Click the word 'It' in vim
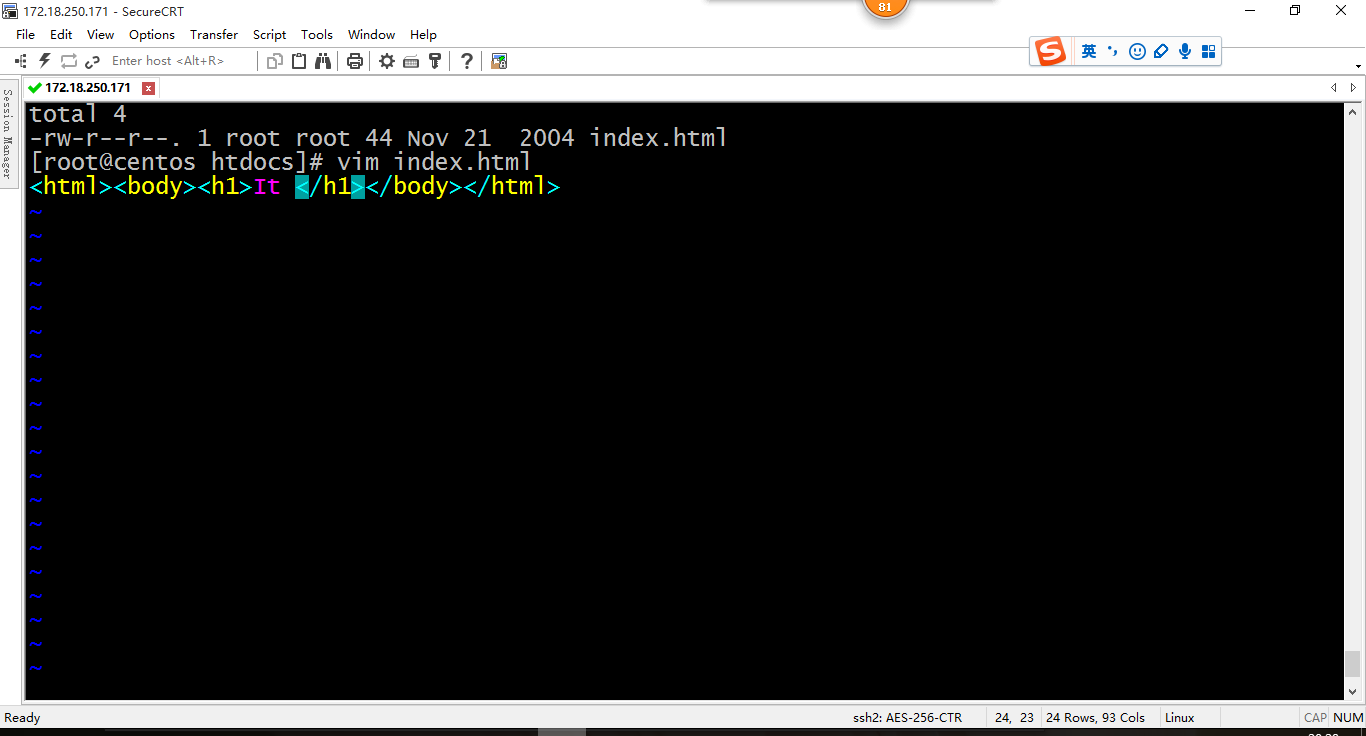Image resolution: width=1366 pixels, height=736 pixels. [267, 186]
